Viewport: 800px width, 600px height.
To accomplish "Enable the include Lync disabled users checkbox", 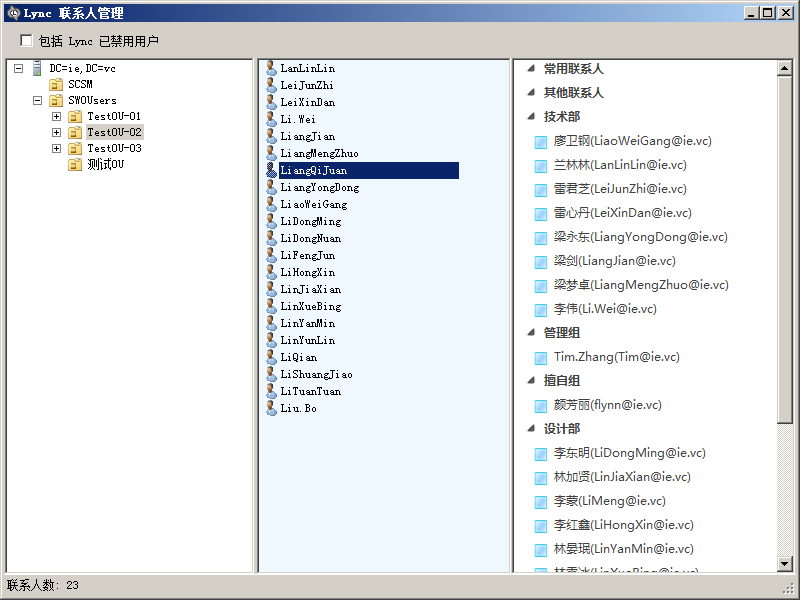I will (x=26, y=41).
